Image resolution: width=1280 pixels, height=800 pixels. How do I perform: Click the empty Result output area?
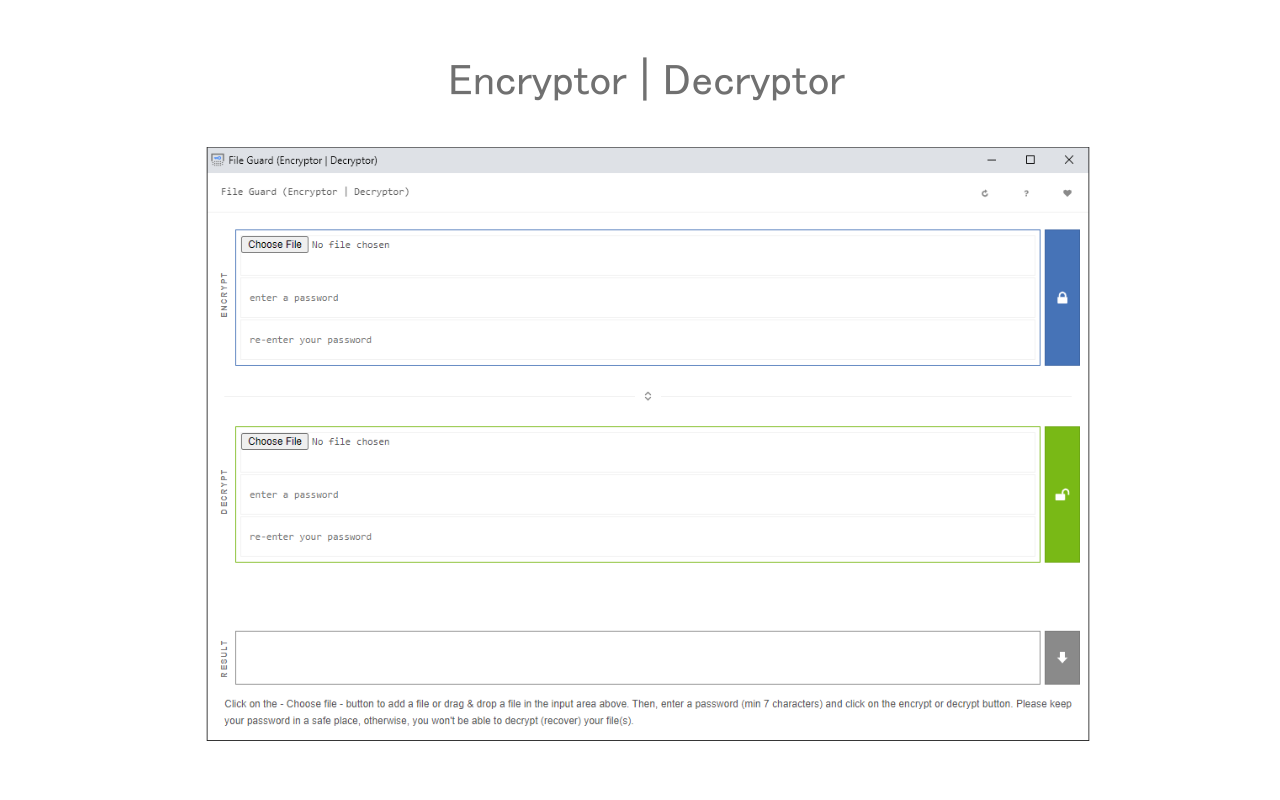pos(638,658)
